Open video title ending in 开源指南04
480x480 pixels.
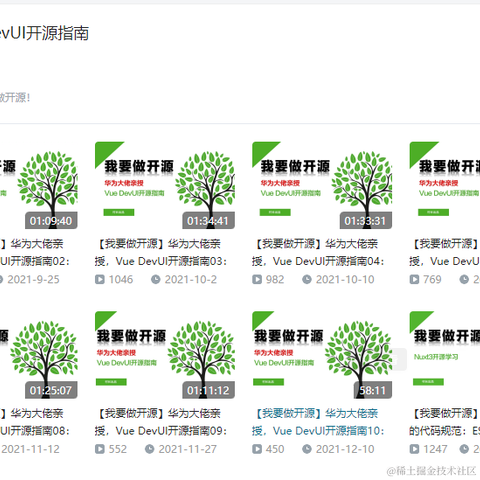pos(318,253)
